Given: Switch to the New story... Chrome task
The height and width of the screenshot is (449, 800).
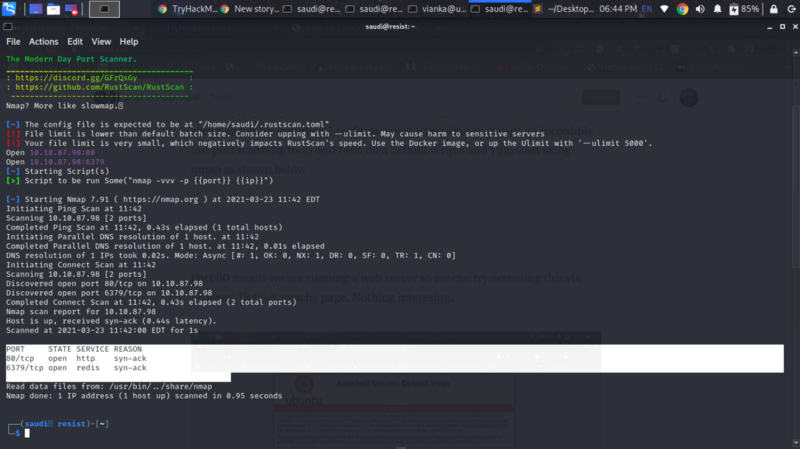Looking at the screenshot, I should tap(250, 9).
